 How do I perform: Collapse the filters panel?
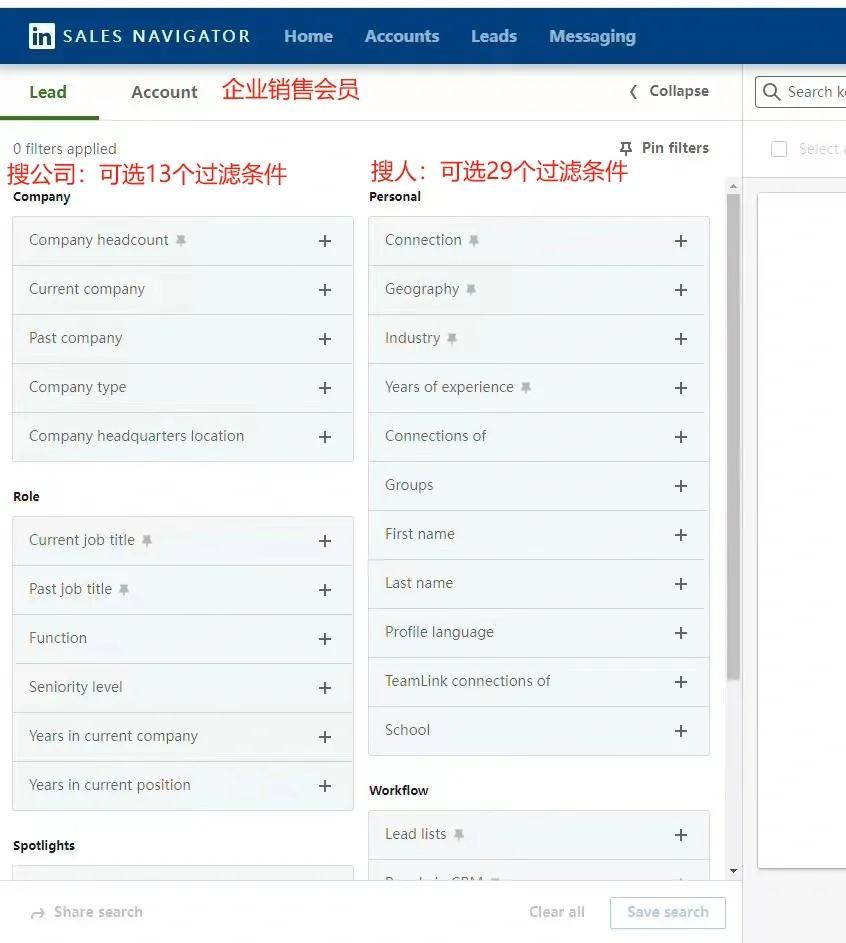coord(669,91)
